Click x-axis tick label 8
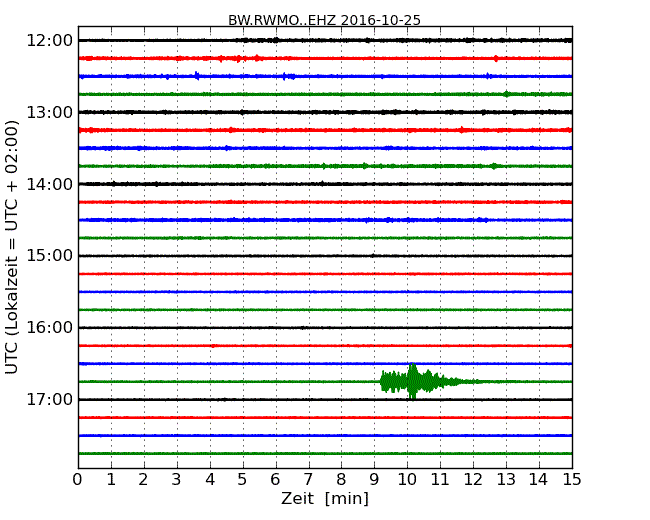This screenshot has width=650, height=520. 342,480
